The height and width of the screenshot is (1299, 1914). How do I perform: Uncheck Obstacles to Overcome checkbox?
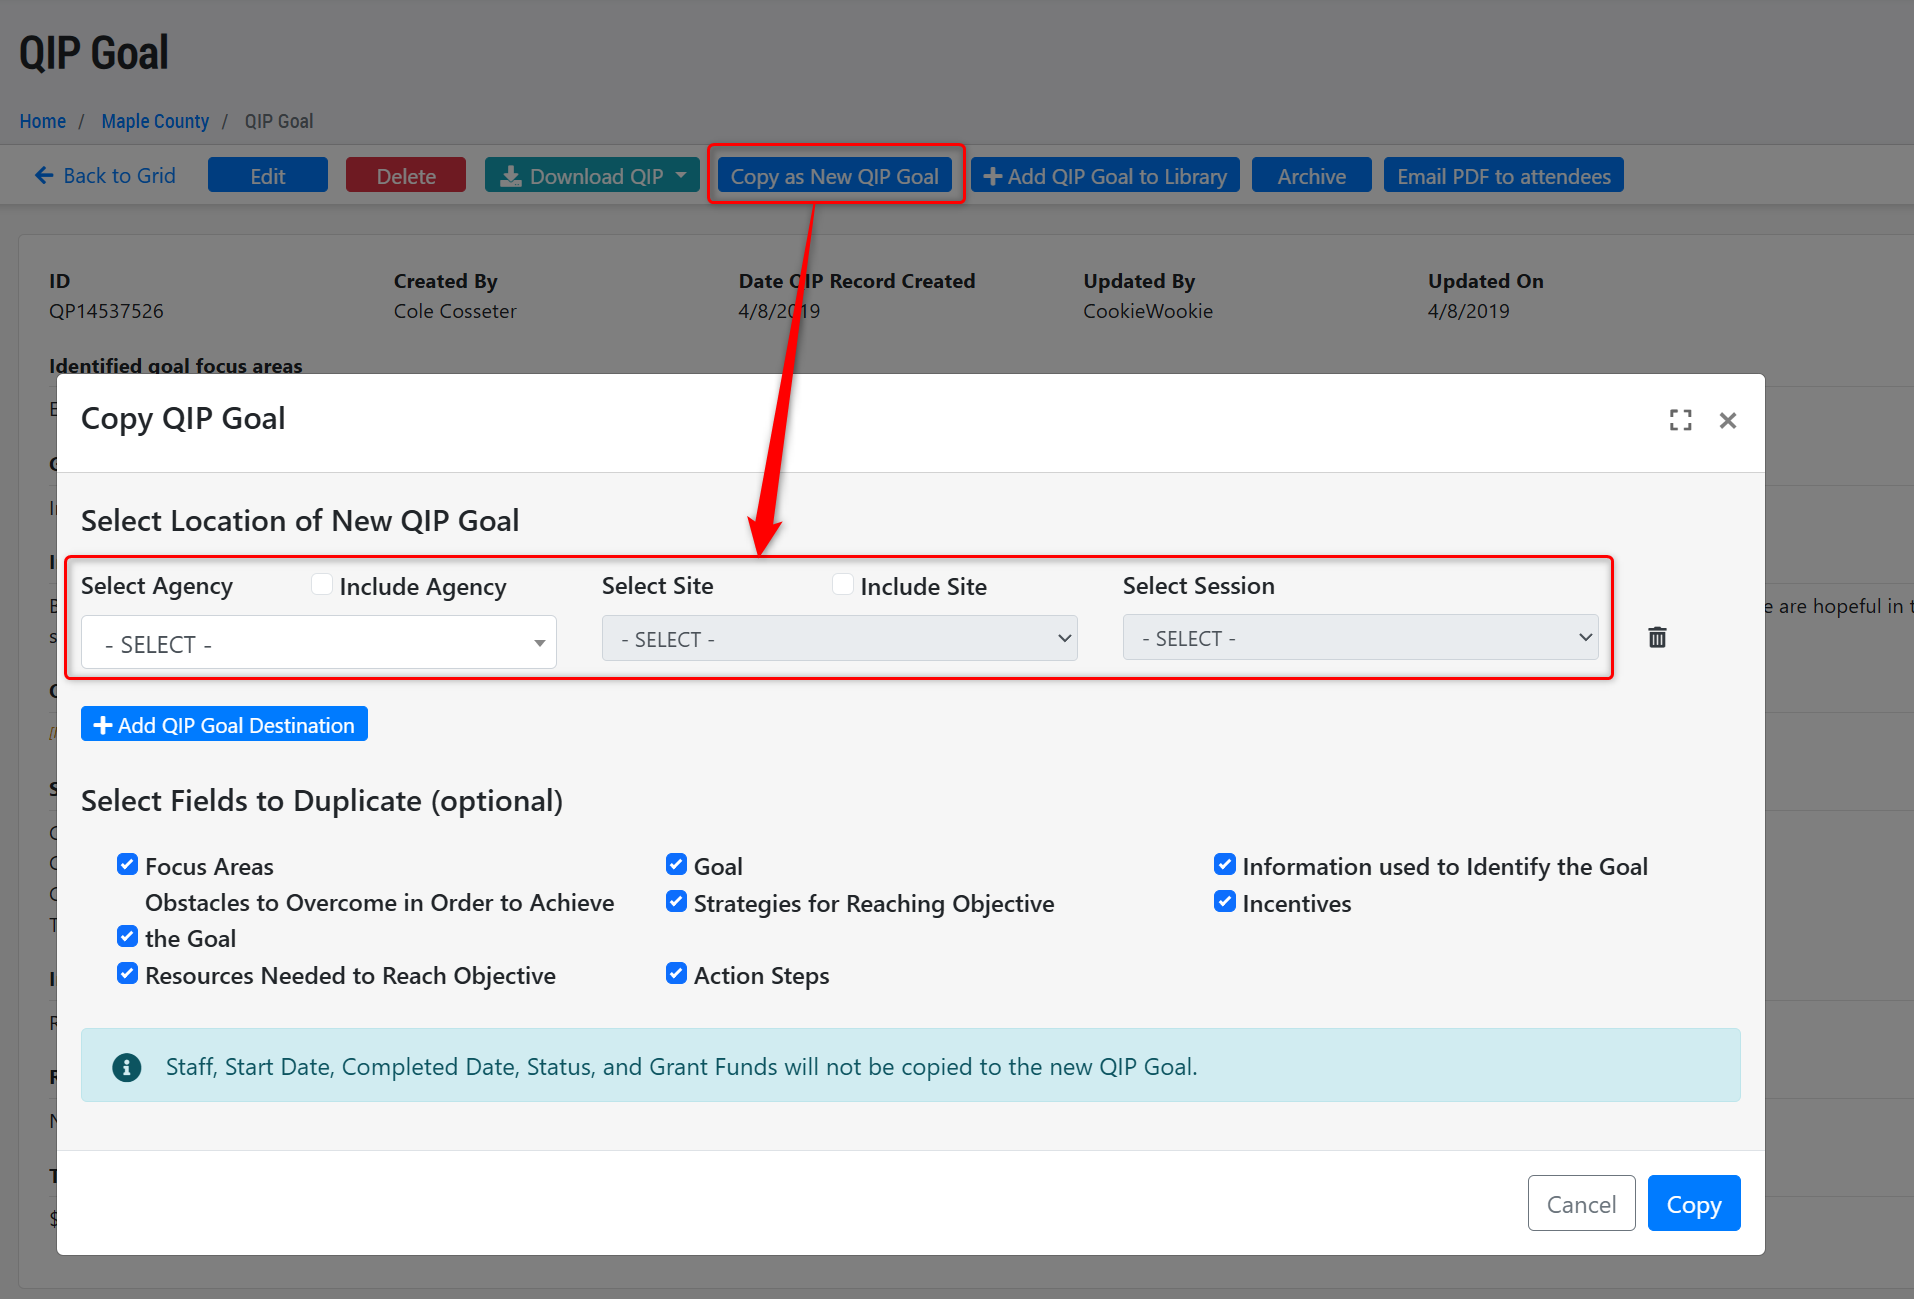pos(127,936)
